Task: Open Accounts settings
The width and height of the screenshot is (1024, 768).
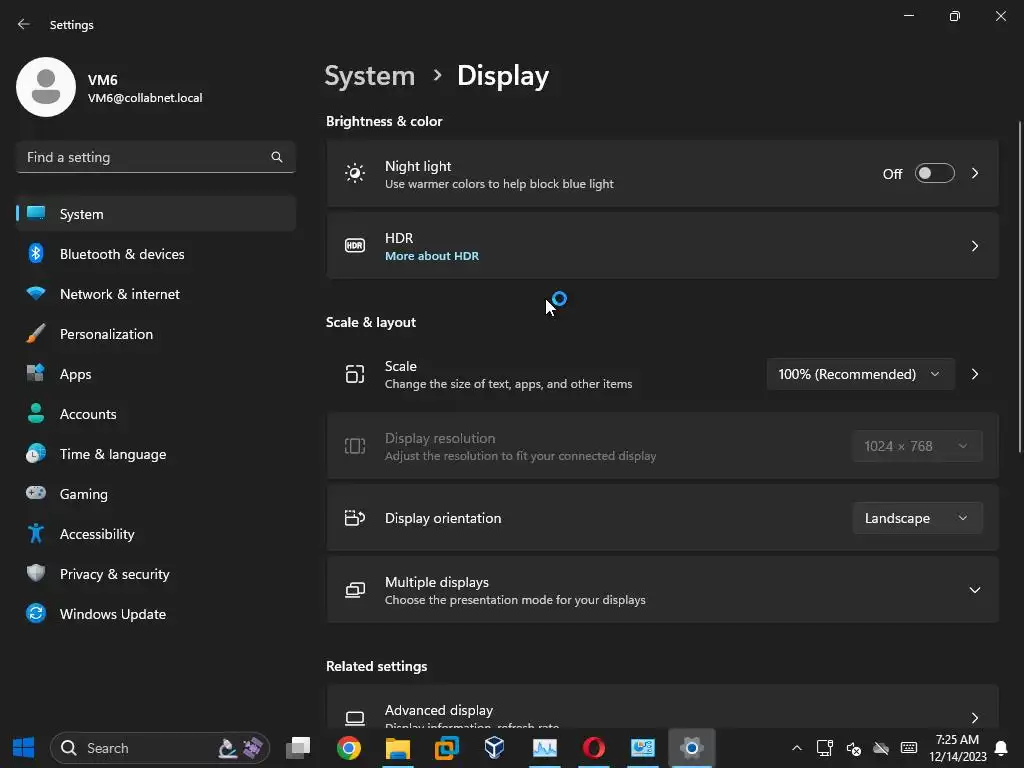Action: (156, 414)
